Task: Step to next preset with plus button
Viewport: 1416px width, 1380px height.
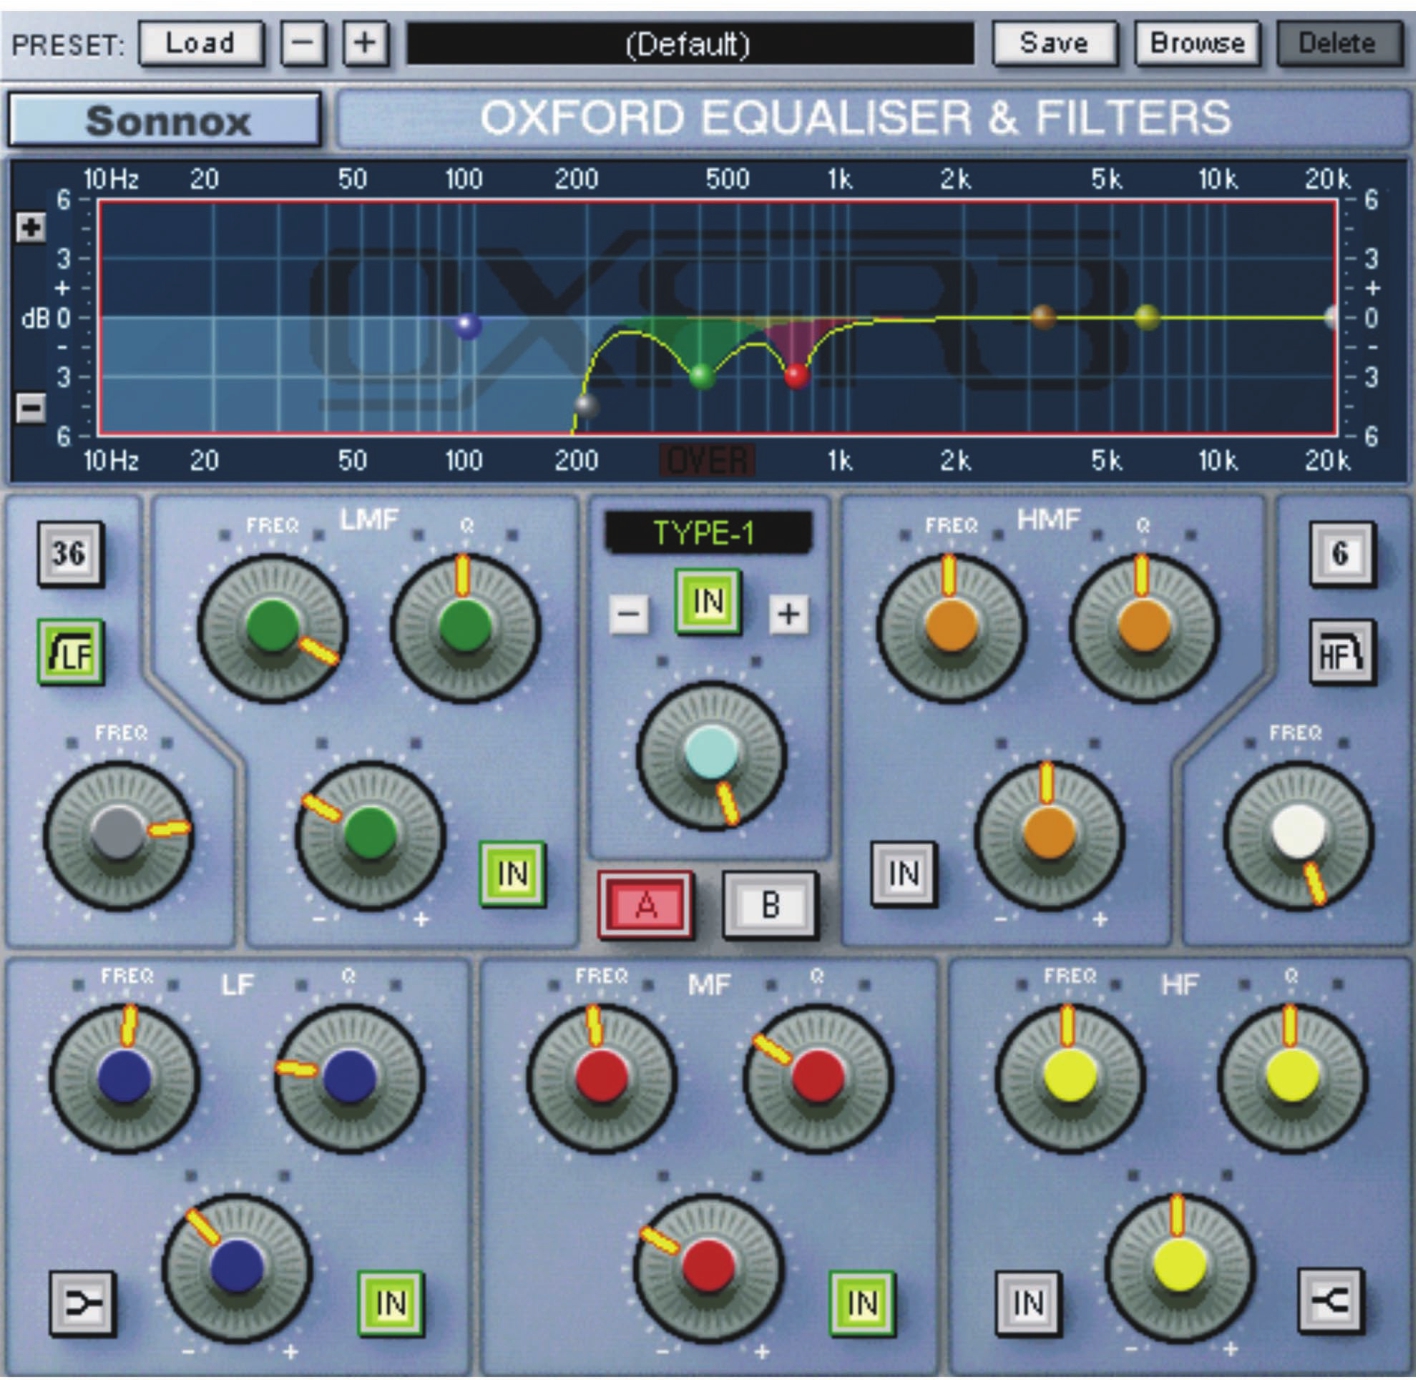Action: 365,44
